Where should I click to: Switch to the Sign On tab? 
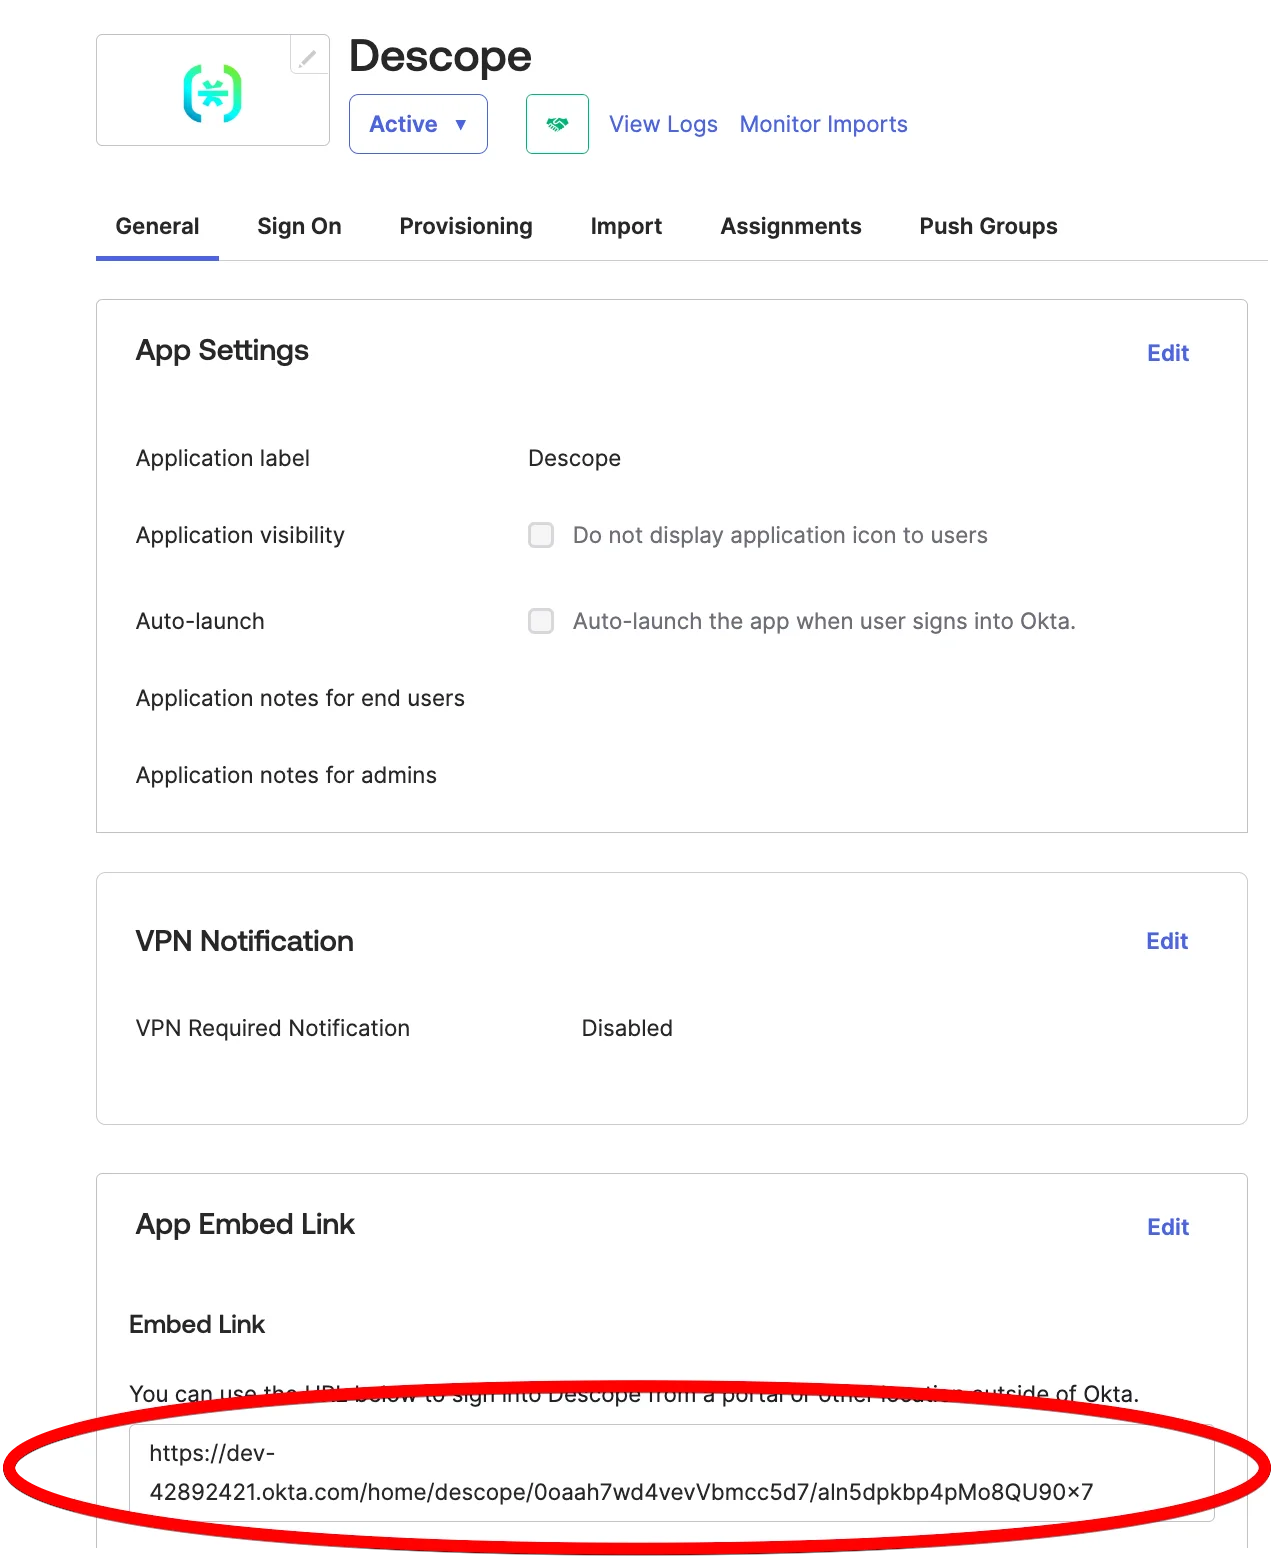pyautogui.click(x=299, y=226)
